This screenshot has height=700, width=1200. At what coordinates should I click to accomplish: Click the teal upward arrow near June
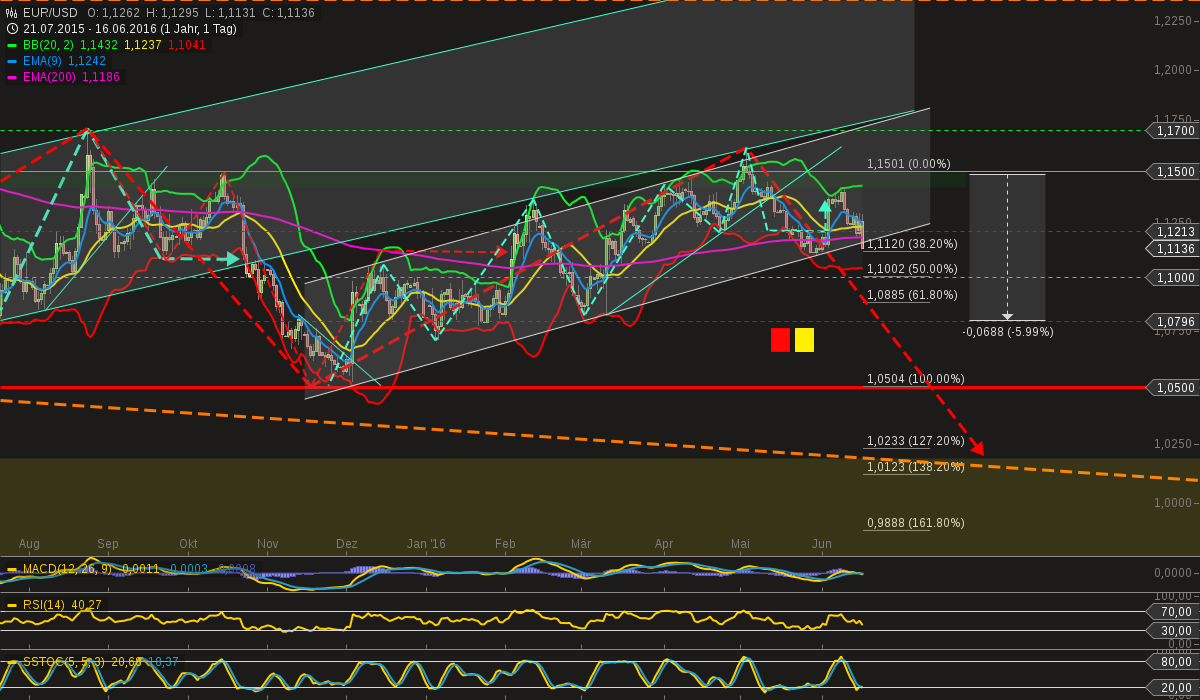click(826, 207)
